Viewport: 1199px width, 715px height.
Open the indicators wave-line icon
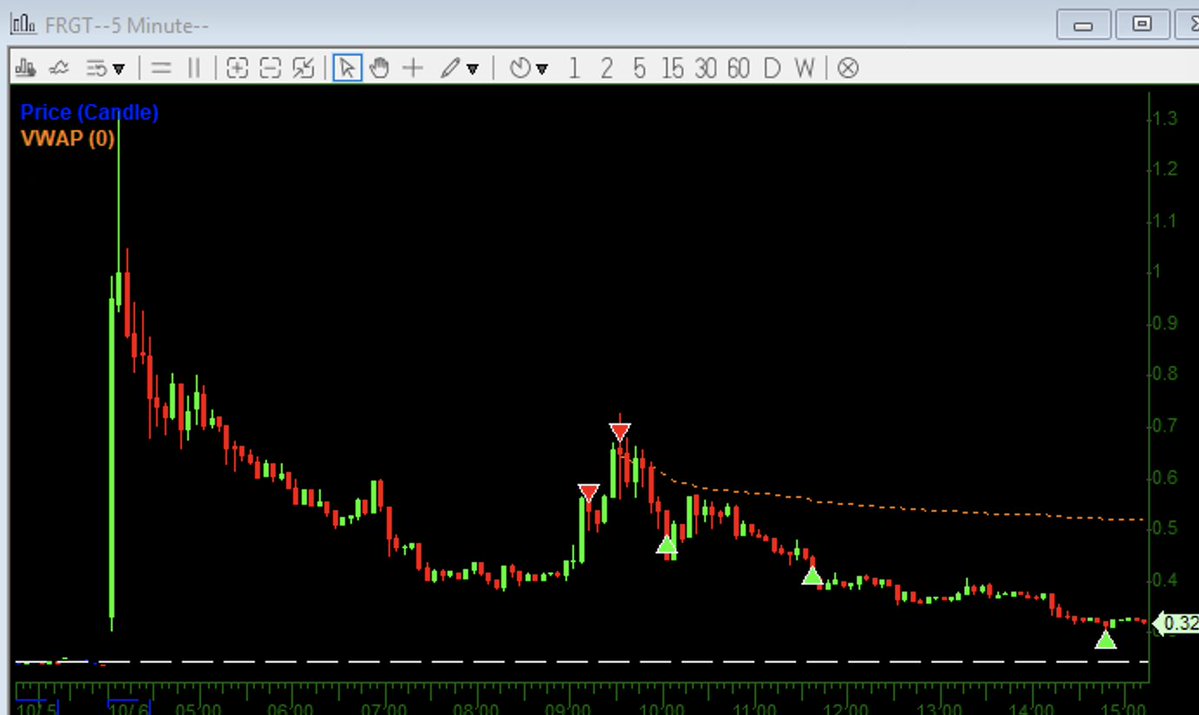pyautogui.click(x=58, y=68)
